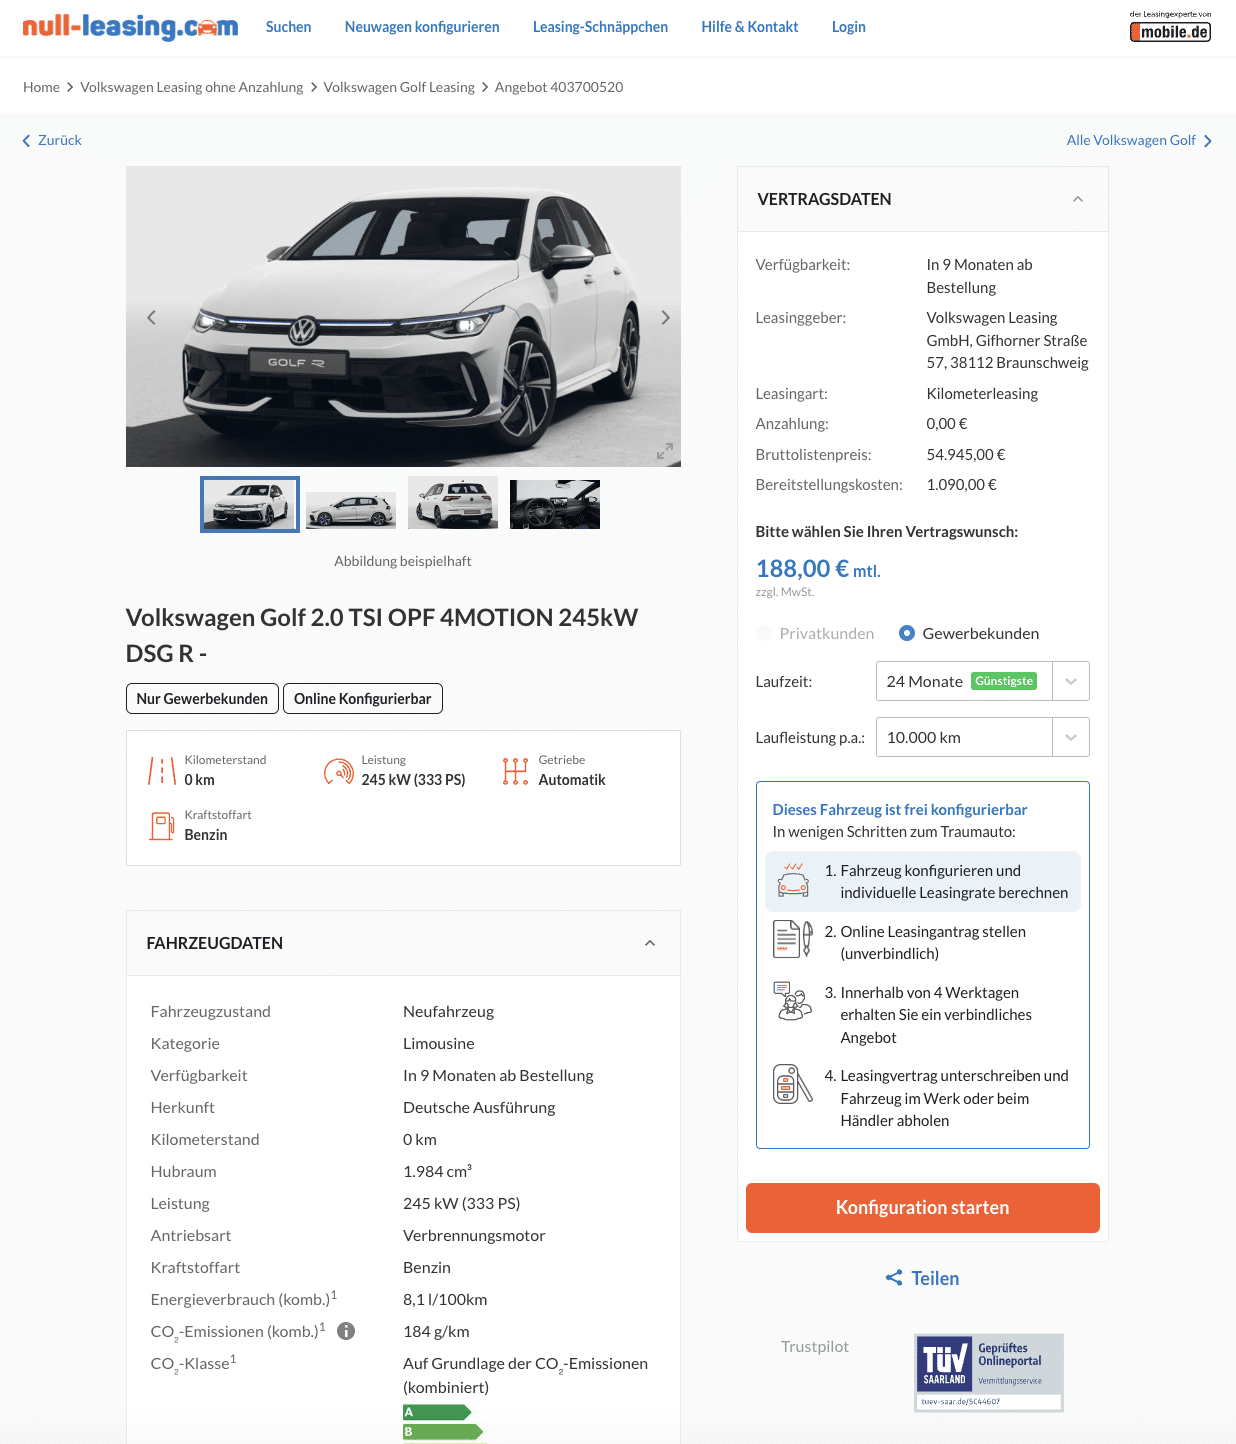1236x1444 pixels.
Task: Click the 188,00 € mtl. price
Action: click(x=818, y=569)
